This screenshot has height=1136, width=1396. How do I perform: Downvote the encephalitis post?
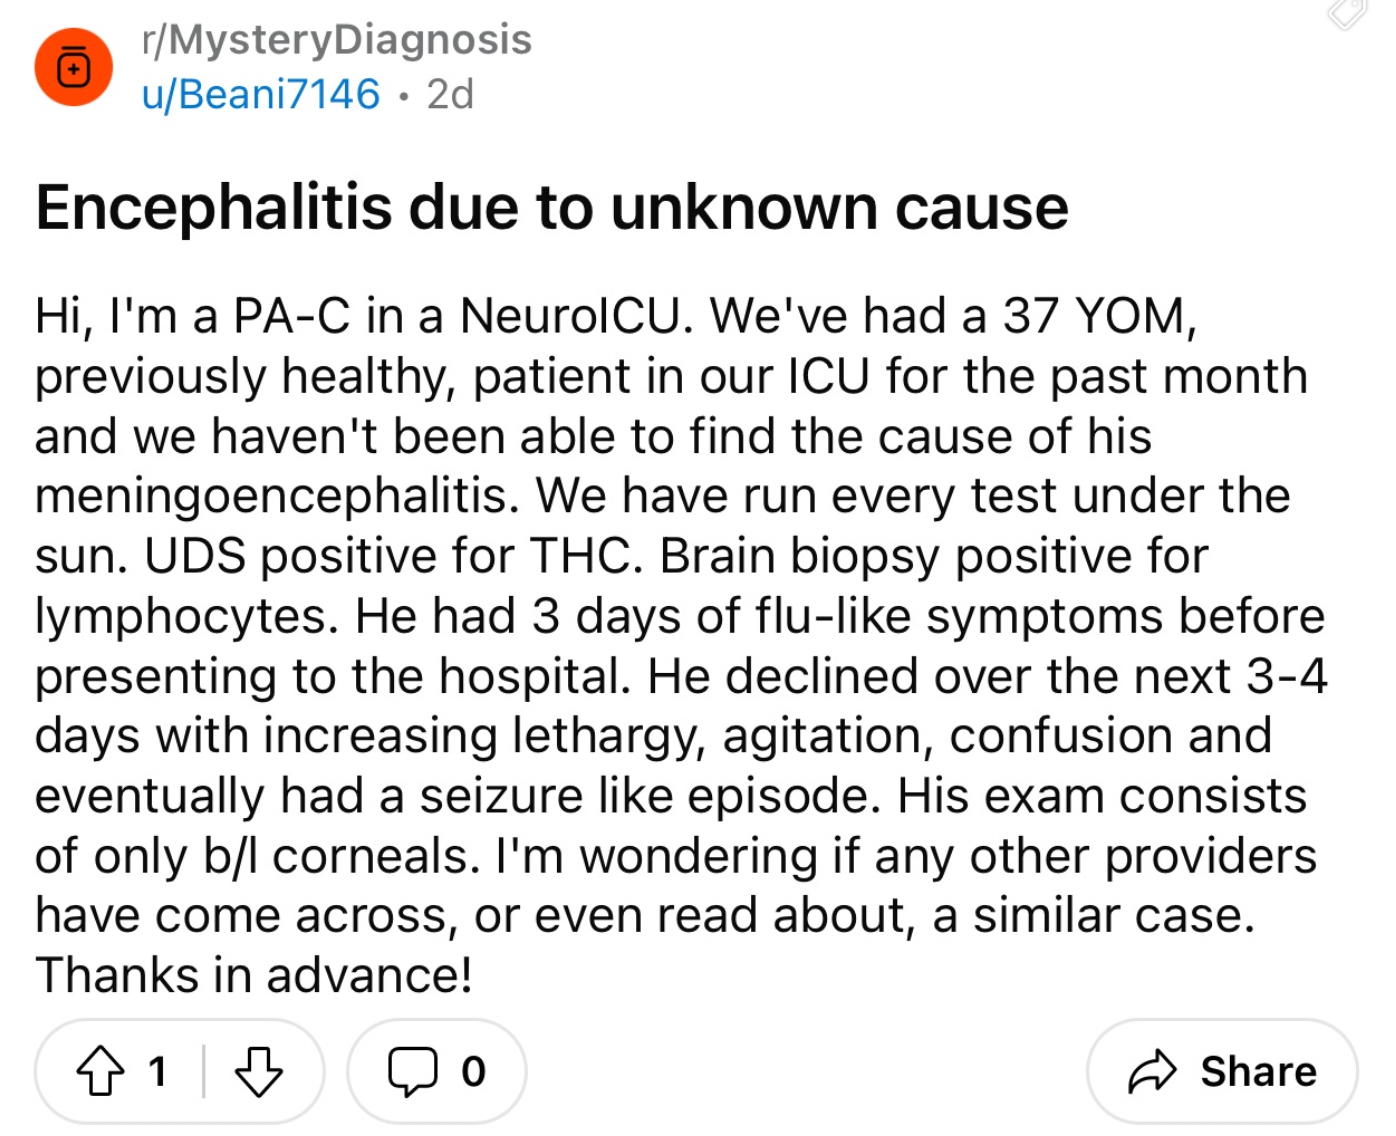click(259, 1071)
